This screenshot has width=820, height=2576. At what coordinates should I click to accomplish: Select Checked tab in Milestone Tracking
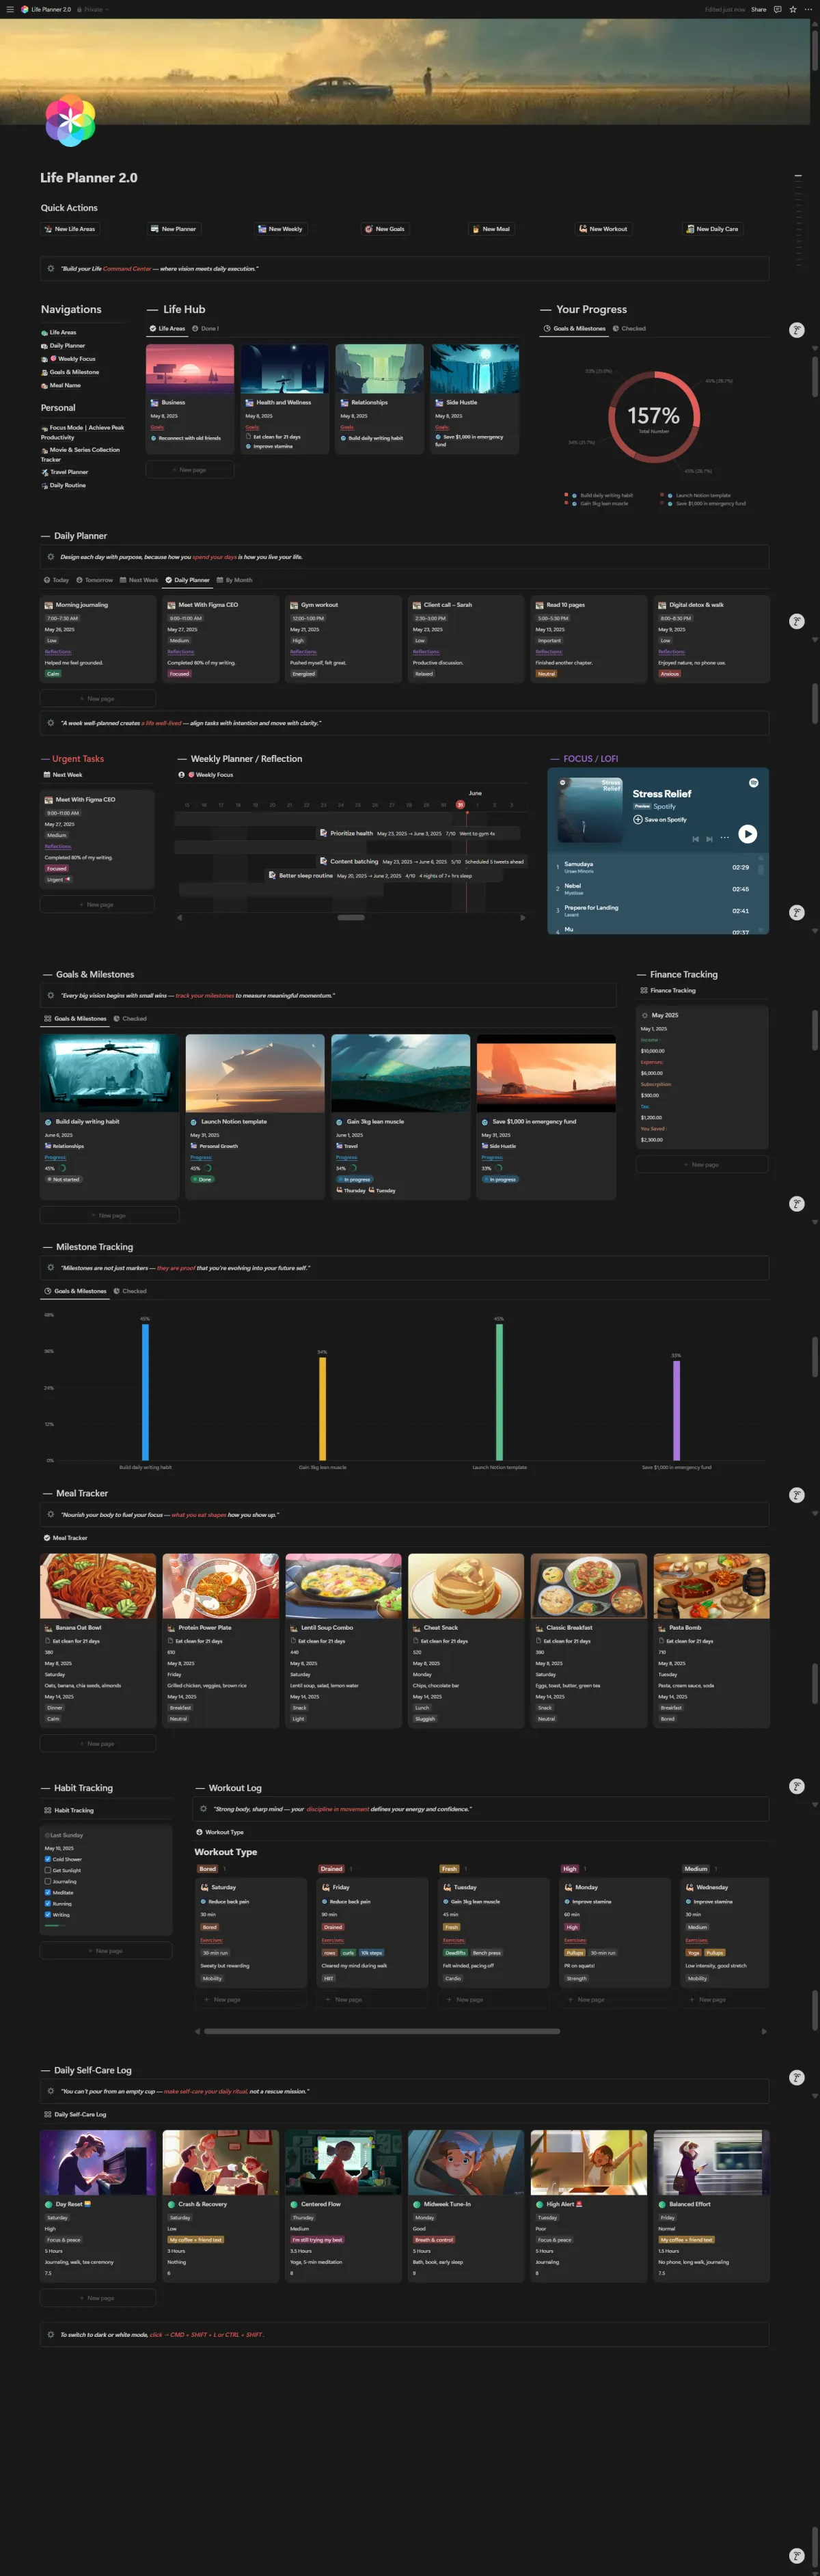click(130, 1291)
